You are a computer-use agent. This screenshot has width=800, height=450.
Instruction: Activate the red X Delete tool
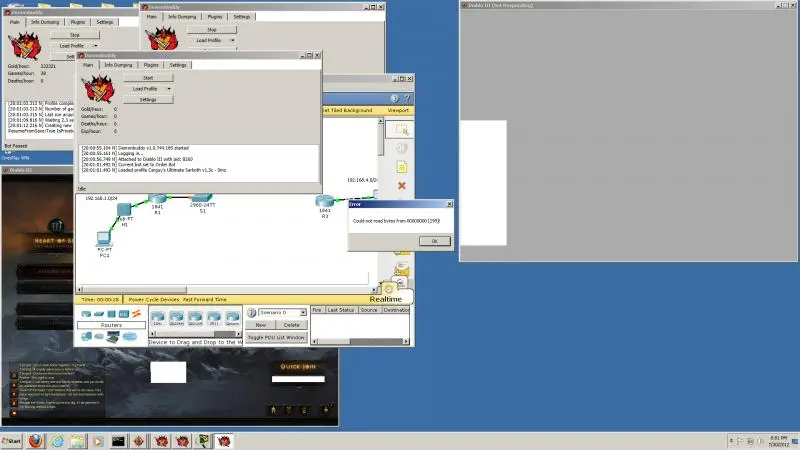(402, 186)
